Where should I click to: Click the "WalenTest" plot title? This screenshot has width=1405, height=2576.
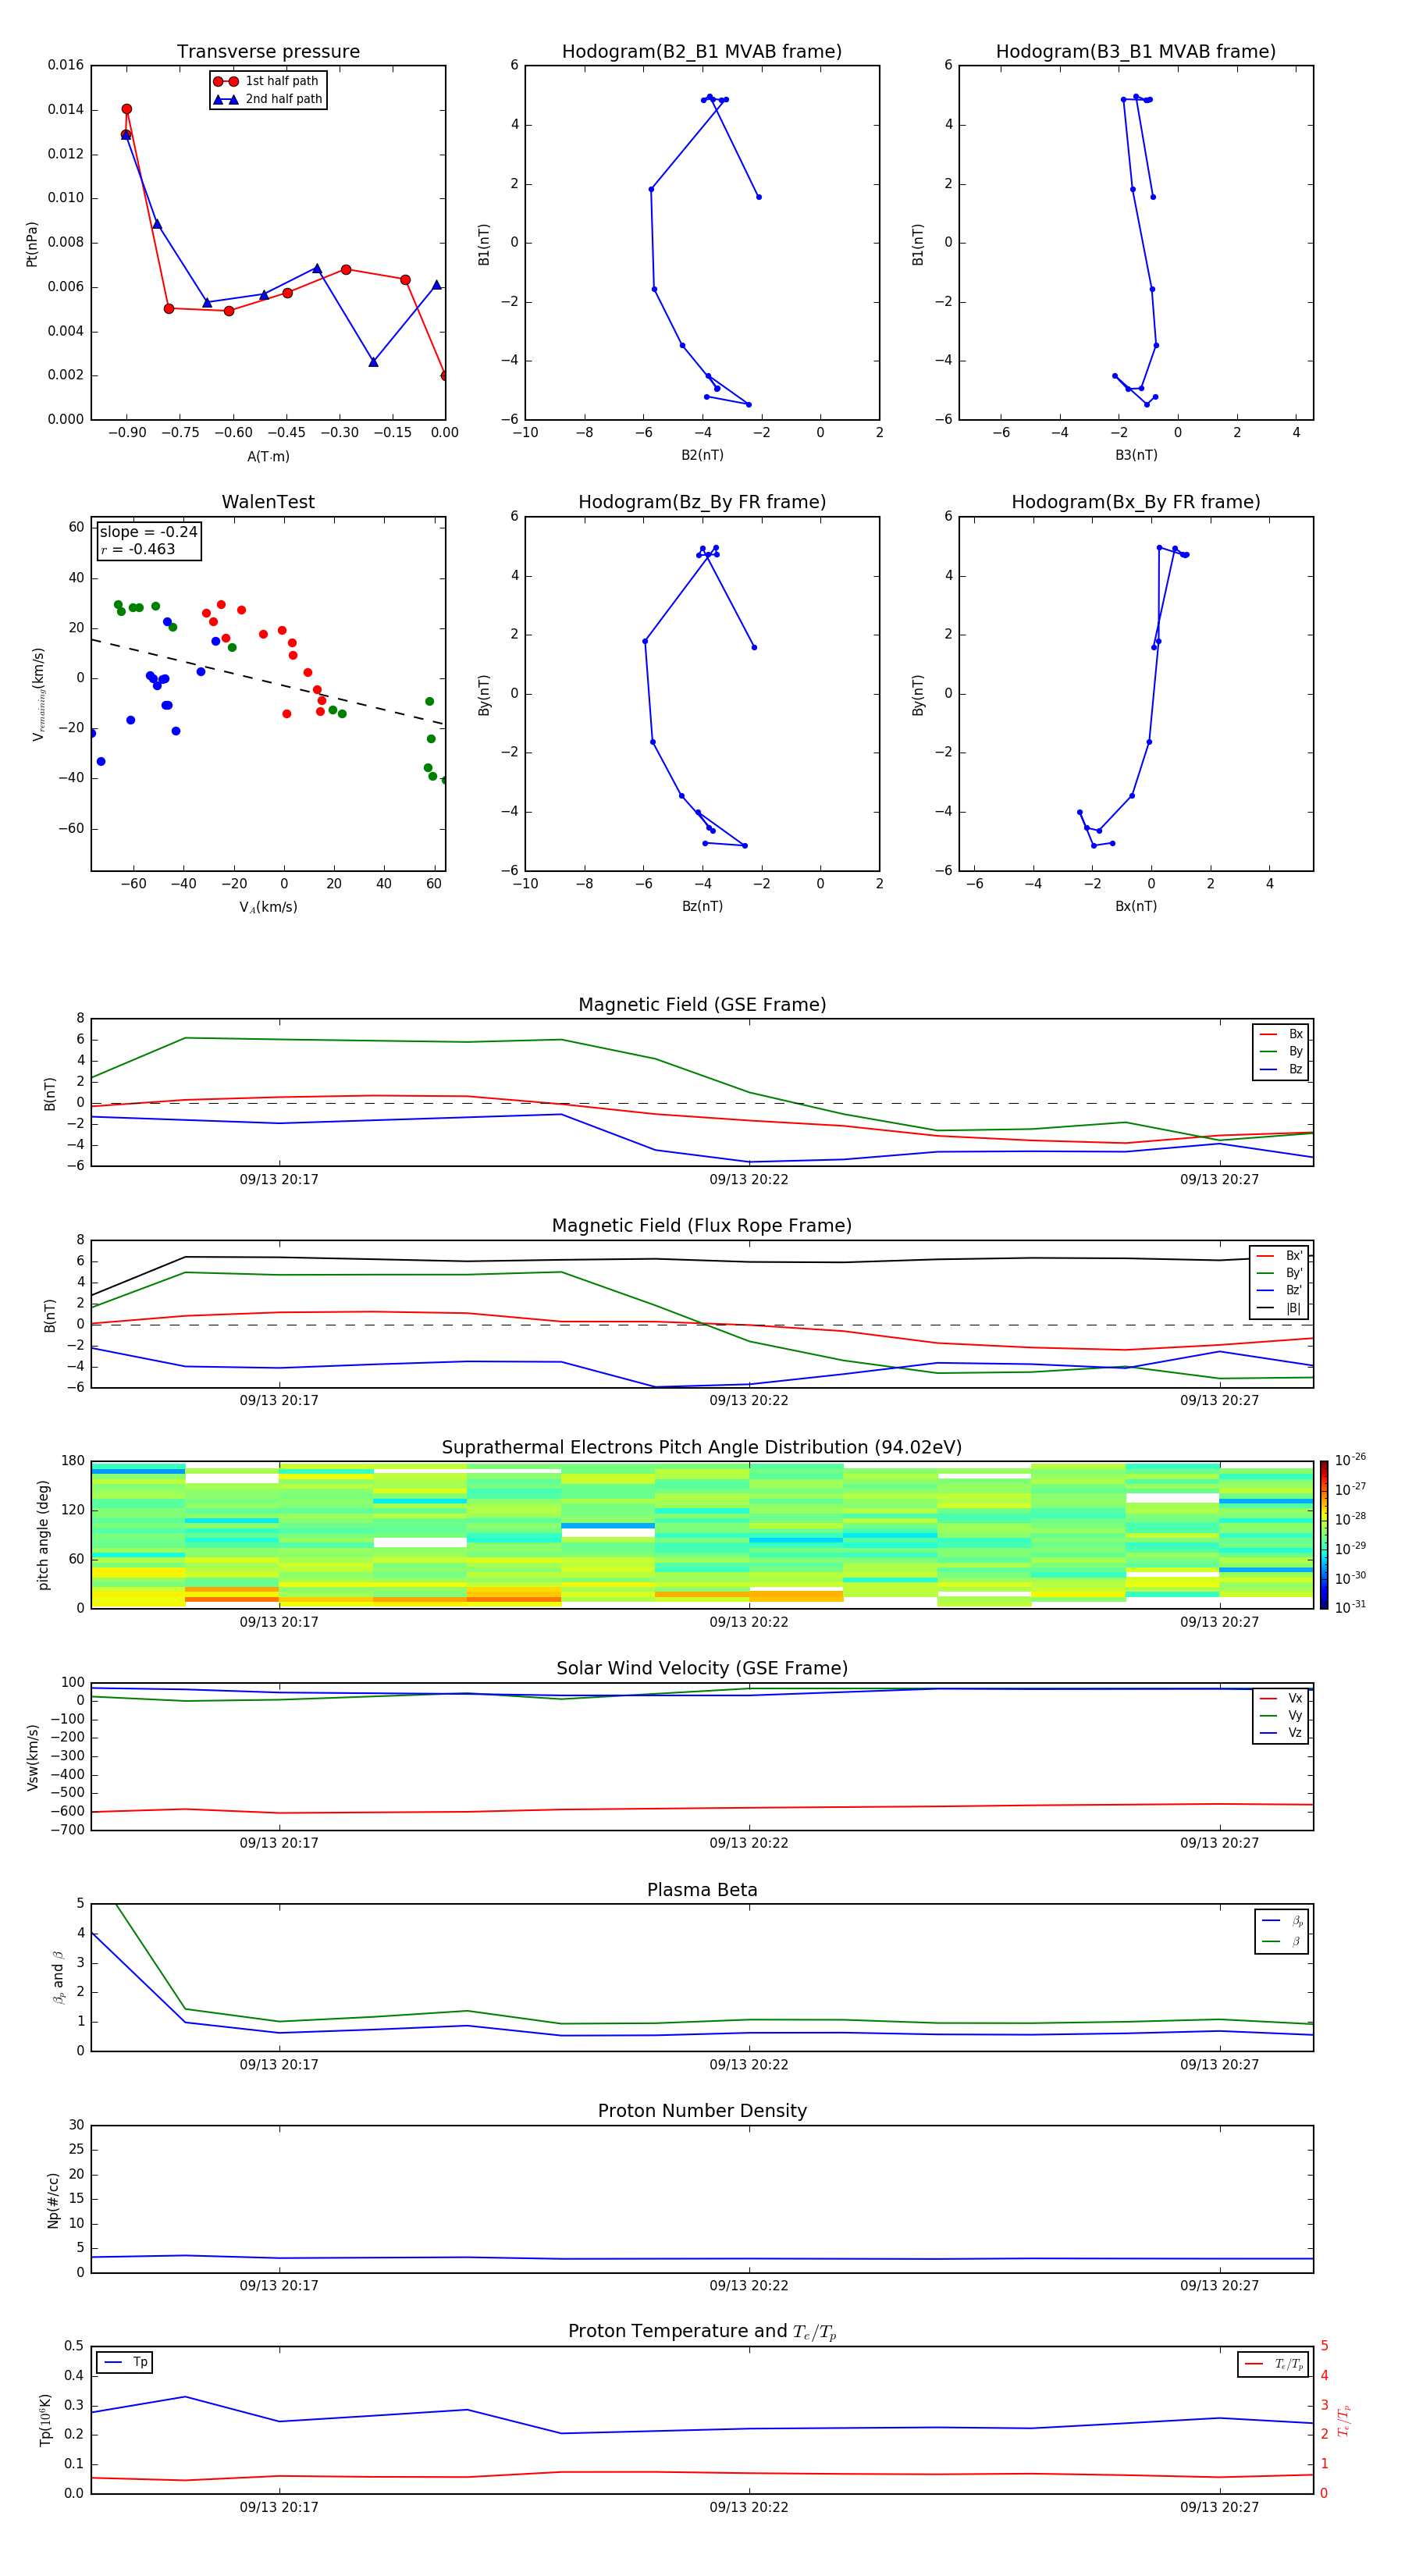point(268,502)
